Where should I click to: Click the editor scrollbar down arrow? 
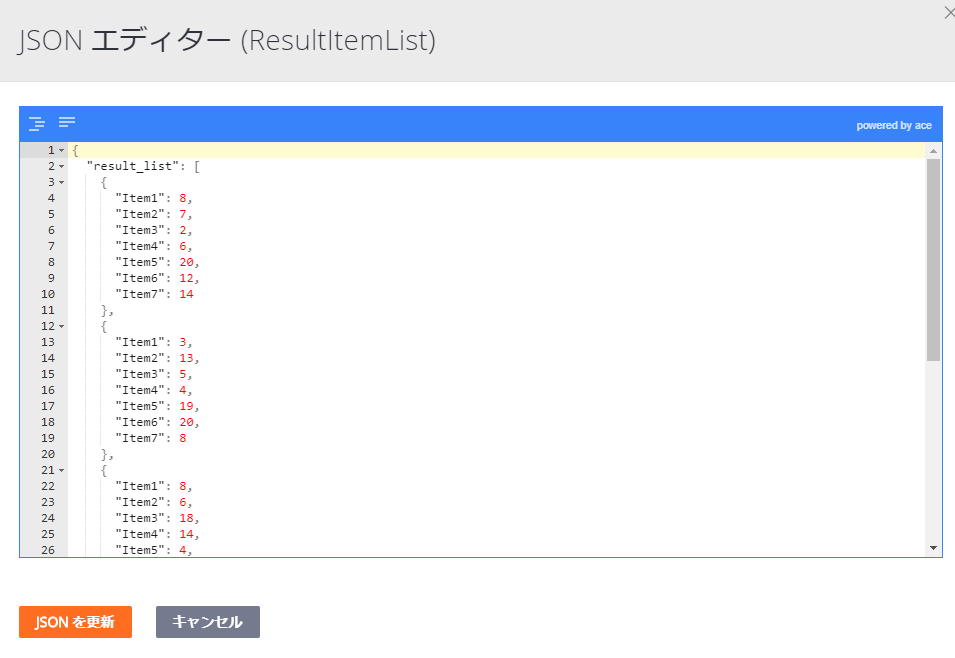pos(933,548)
